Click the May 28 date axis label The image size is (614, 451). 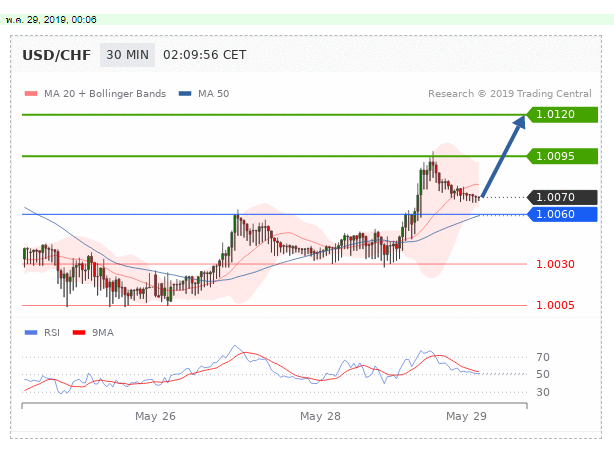[320, 416]
